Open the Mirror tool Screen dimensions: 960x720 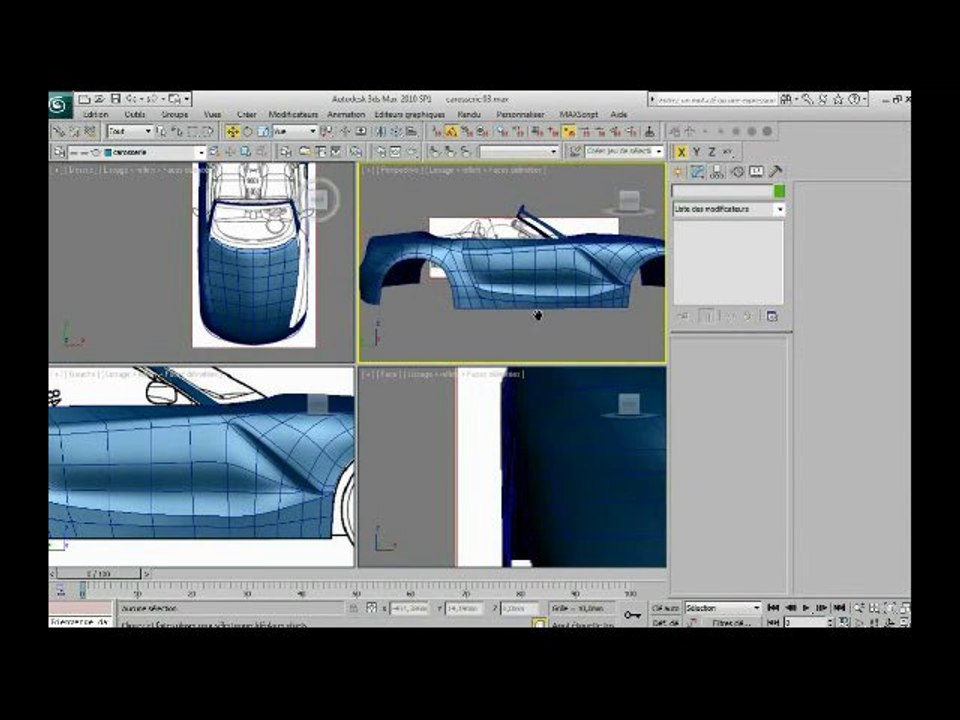(x=380, y=132)
